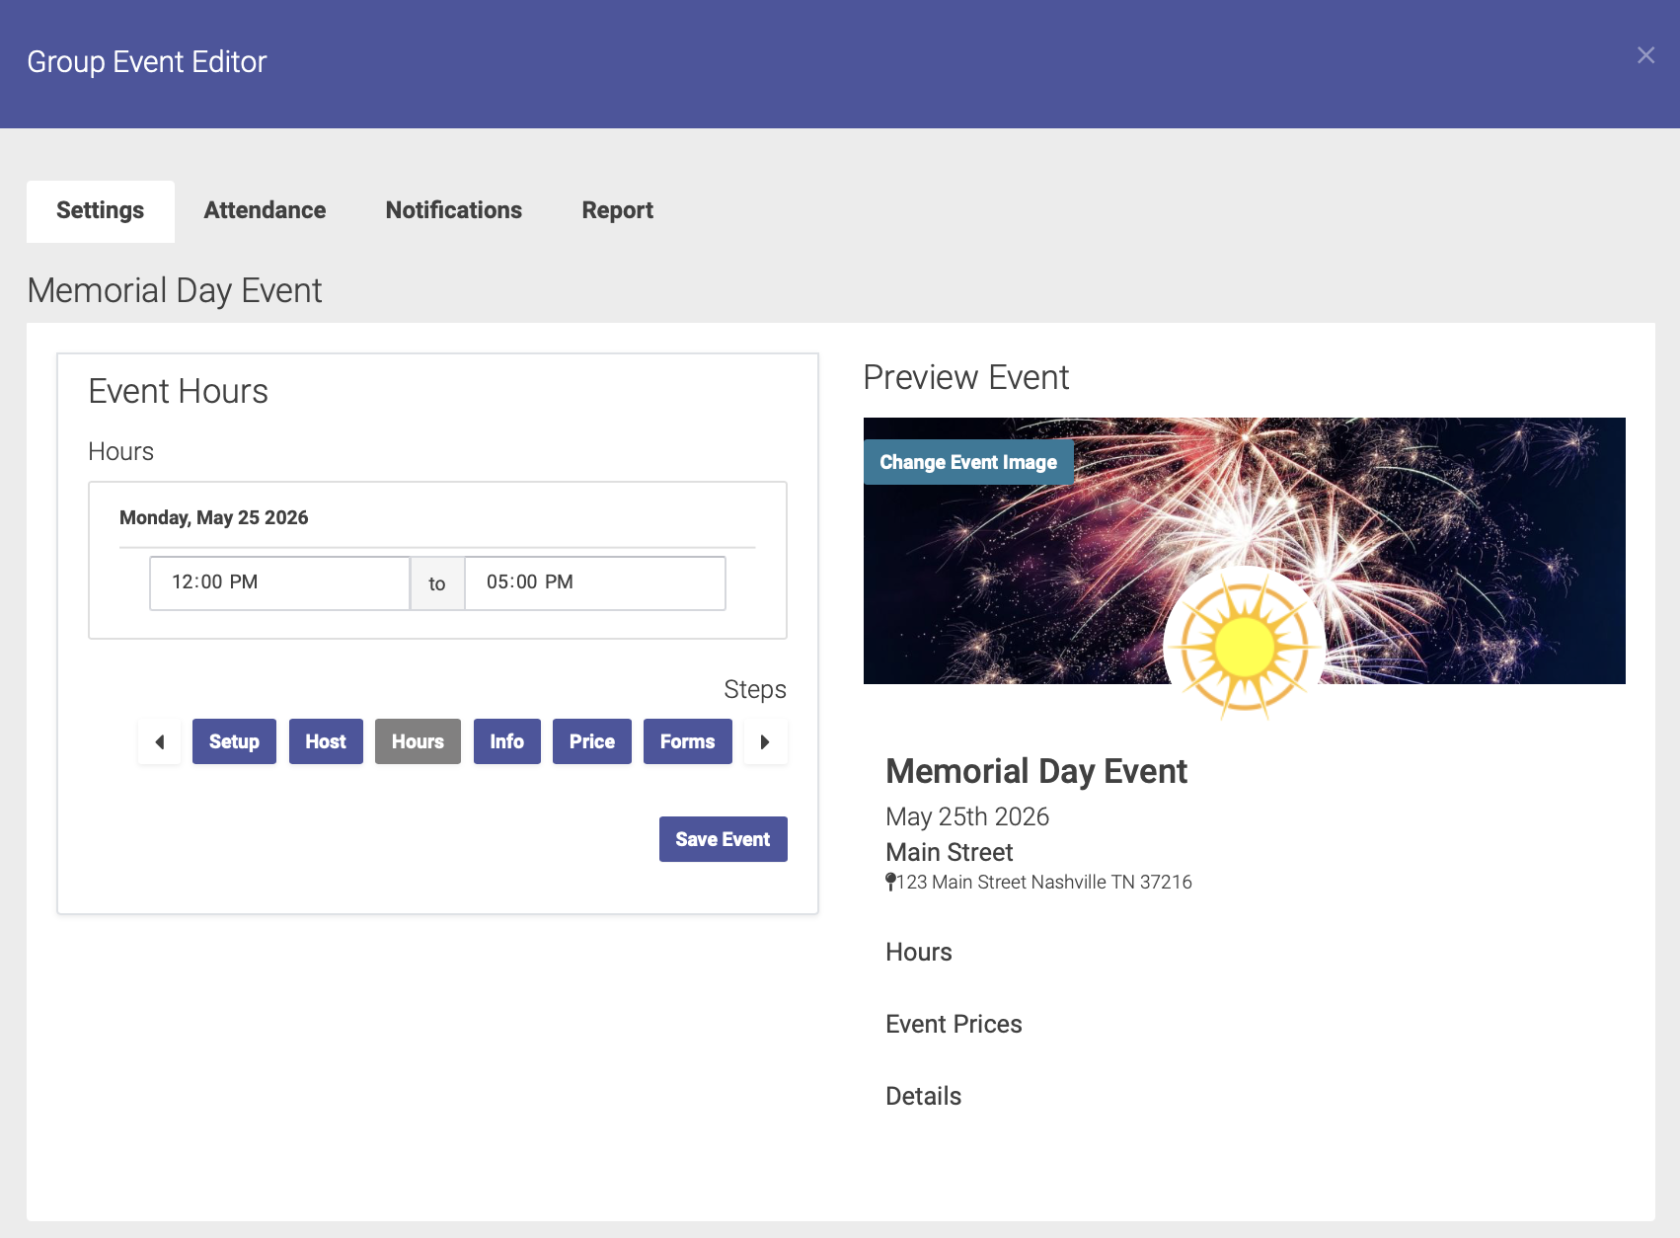
Task: Edit the 05:00 PM end time field
Action: [x=595, y=583]
